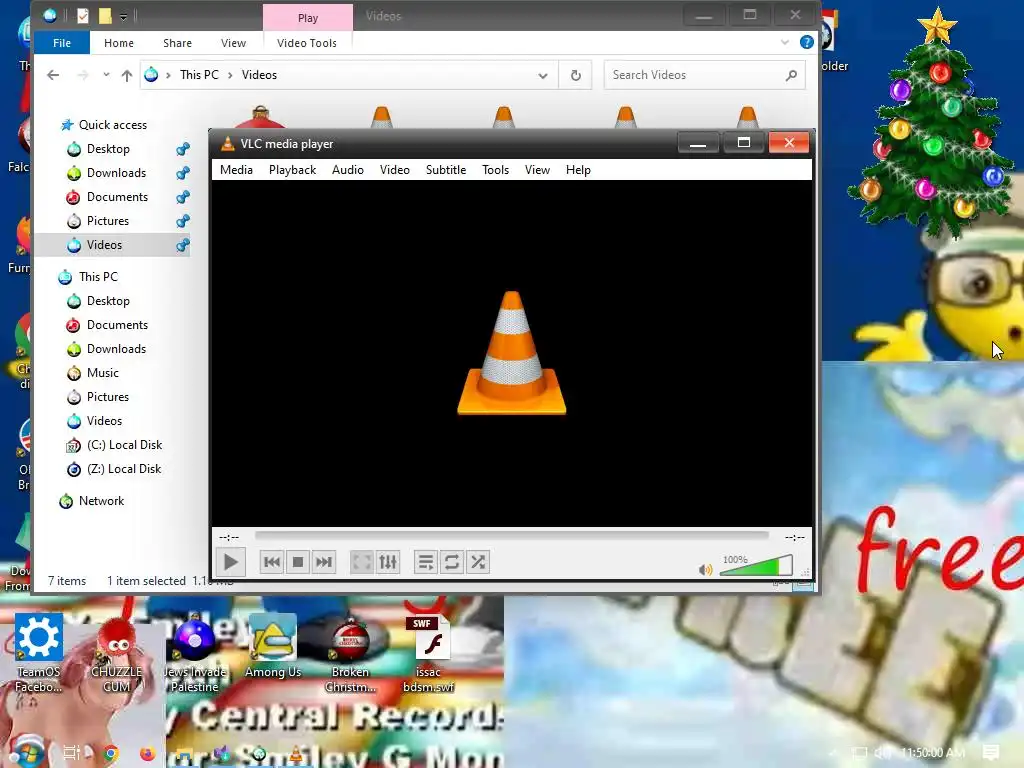Screen dimensions: 1024x768
Task: Skip to next media in VLC
Action: [x=324, y=562]
